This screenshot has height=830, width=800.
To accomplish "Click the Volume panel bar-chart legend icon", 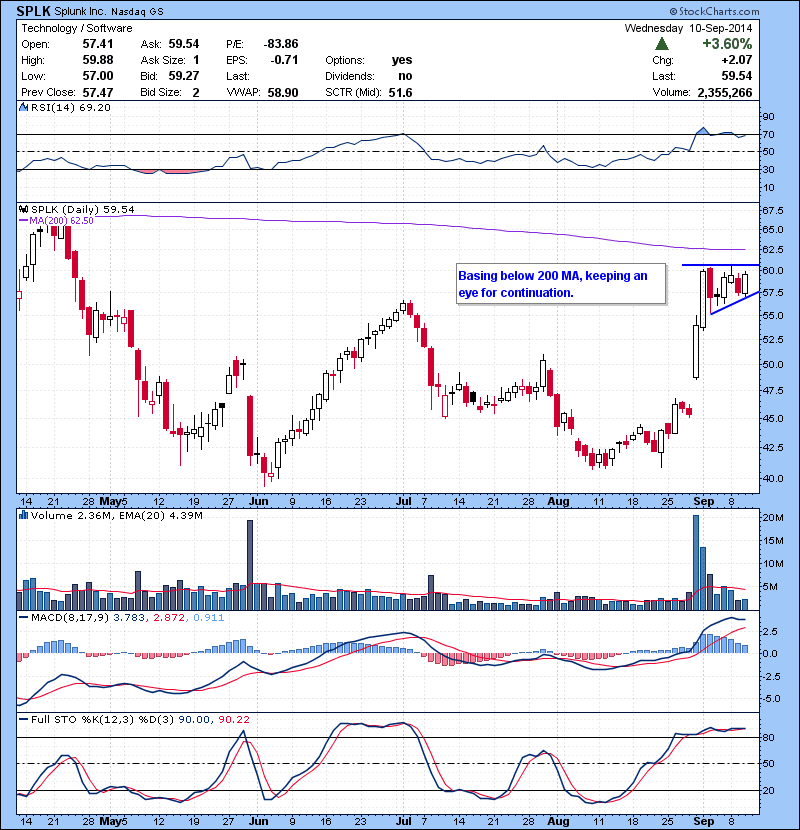I will pos(23,515).
